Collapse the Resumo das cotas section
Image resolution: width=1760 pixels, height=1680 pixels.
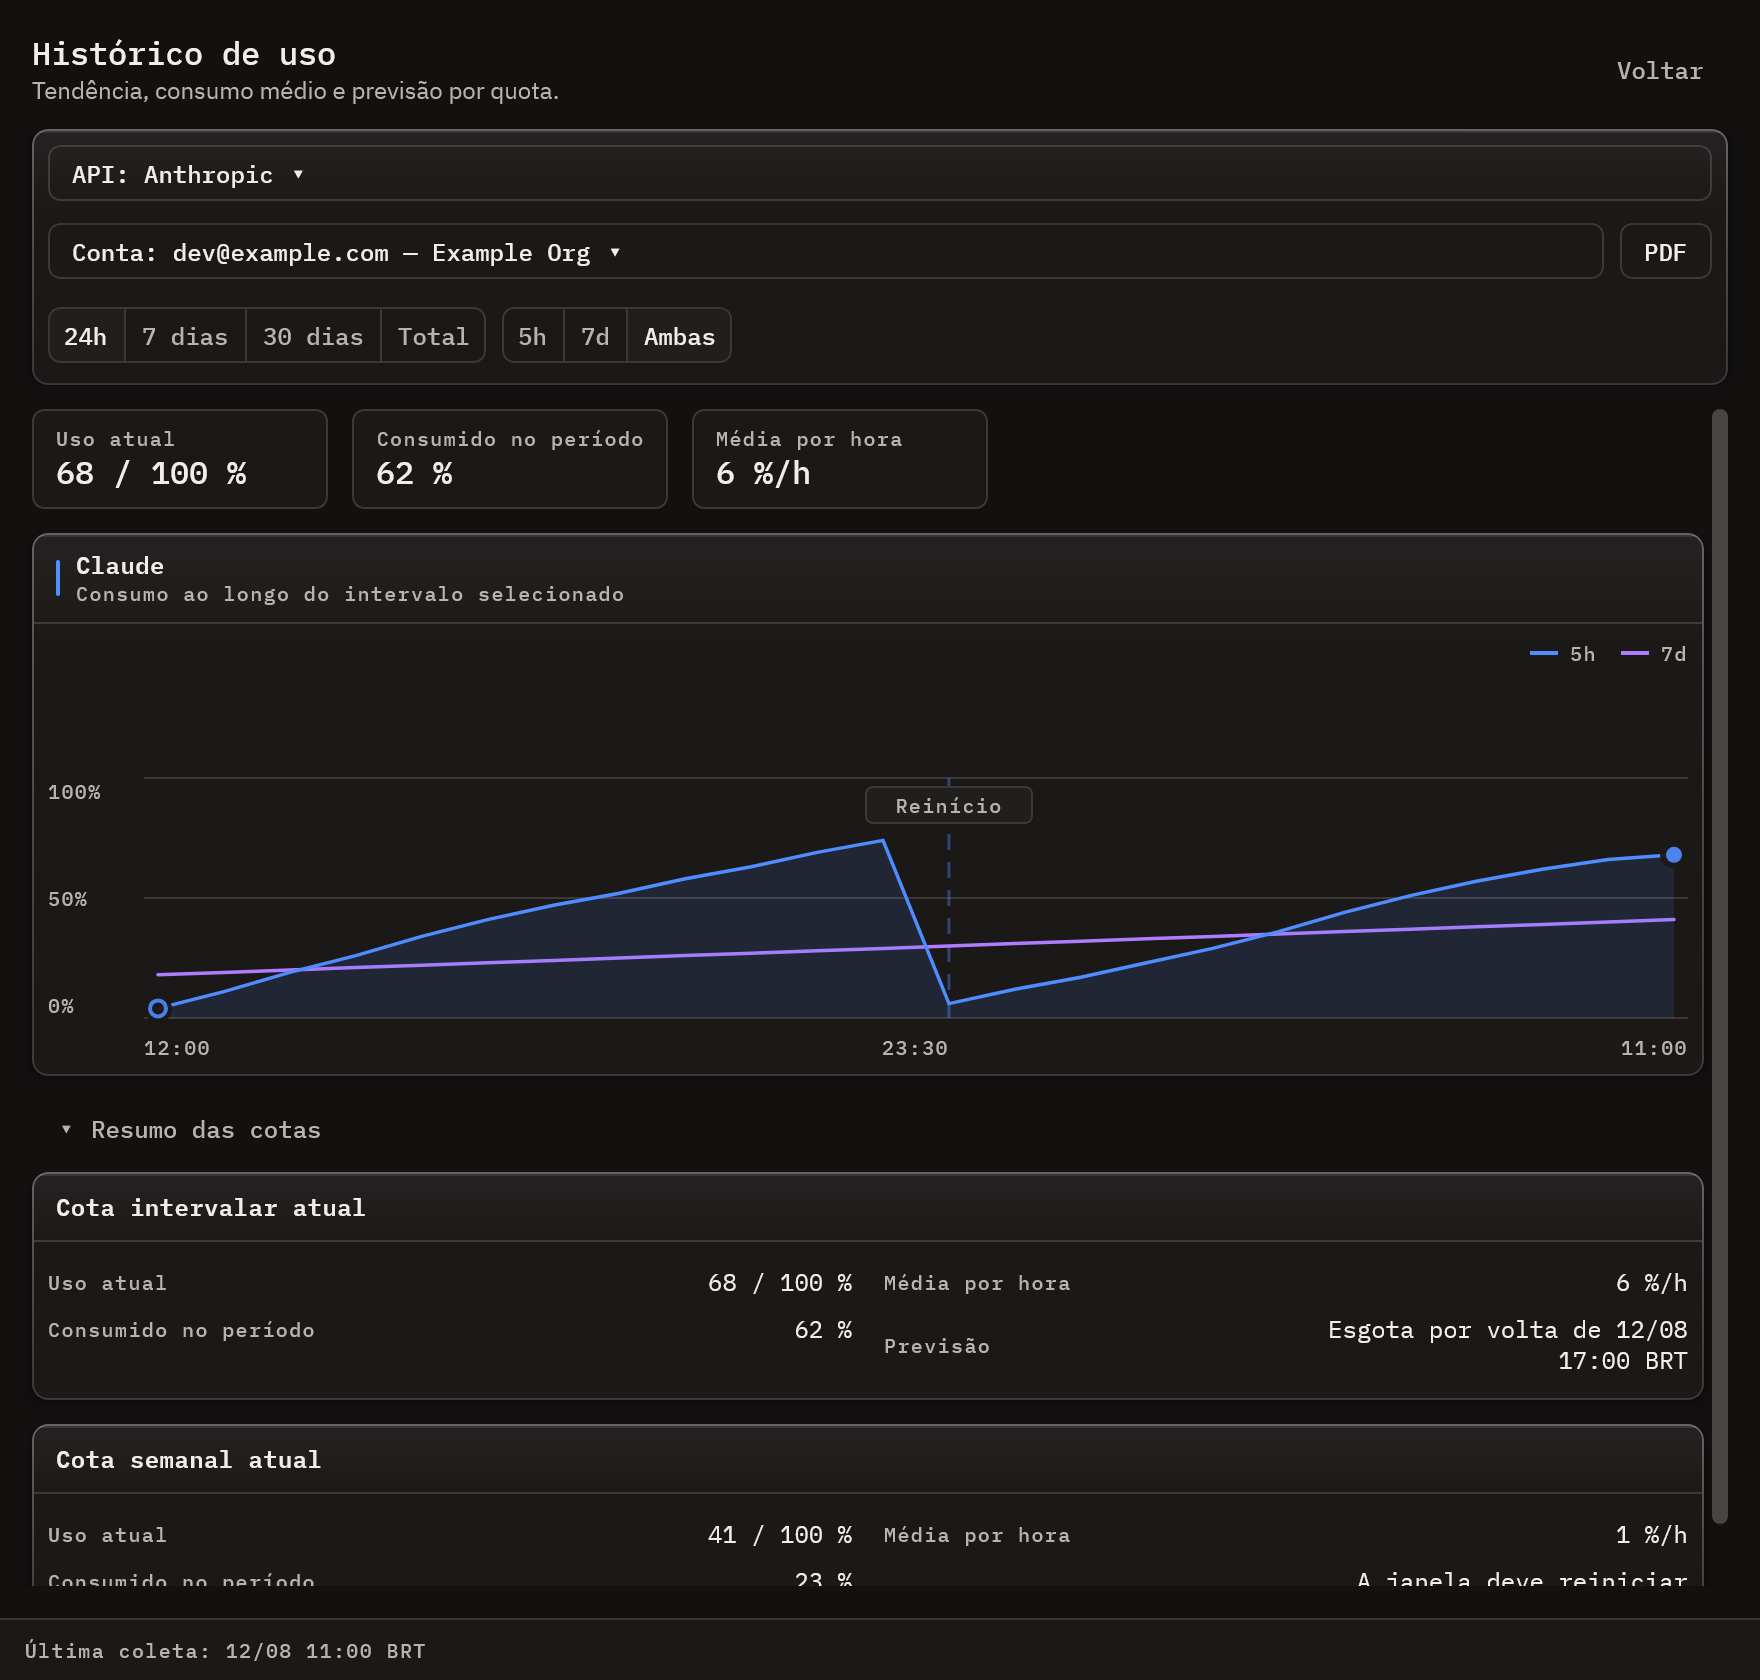coord(190,1130)
